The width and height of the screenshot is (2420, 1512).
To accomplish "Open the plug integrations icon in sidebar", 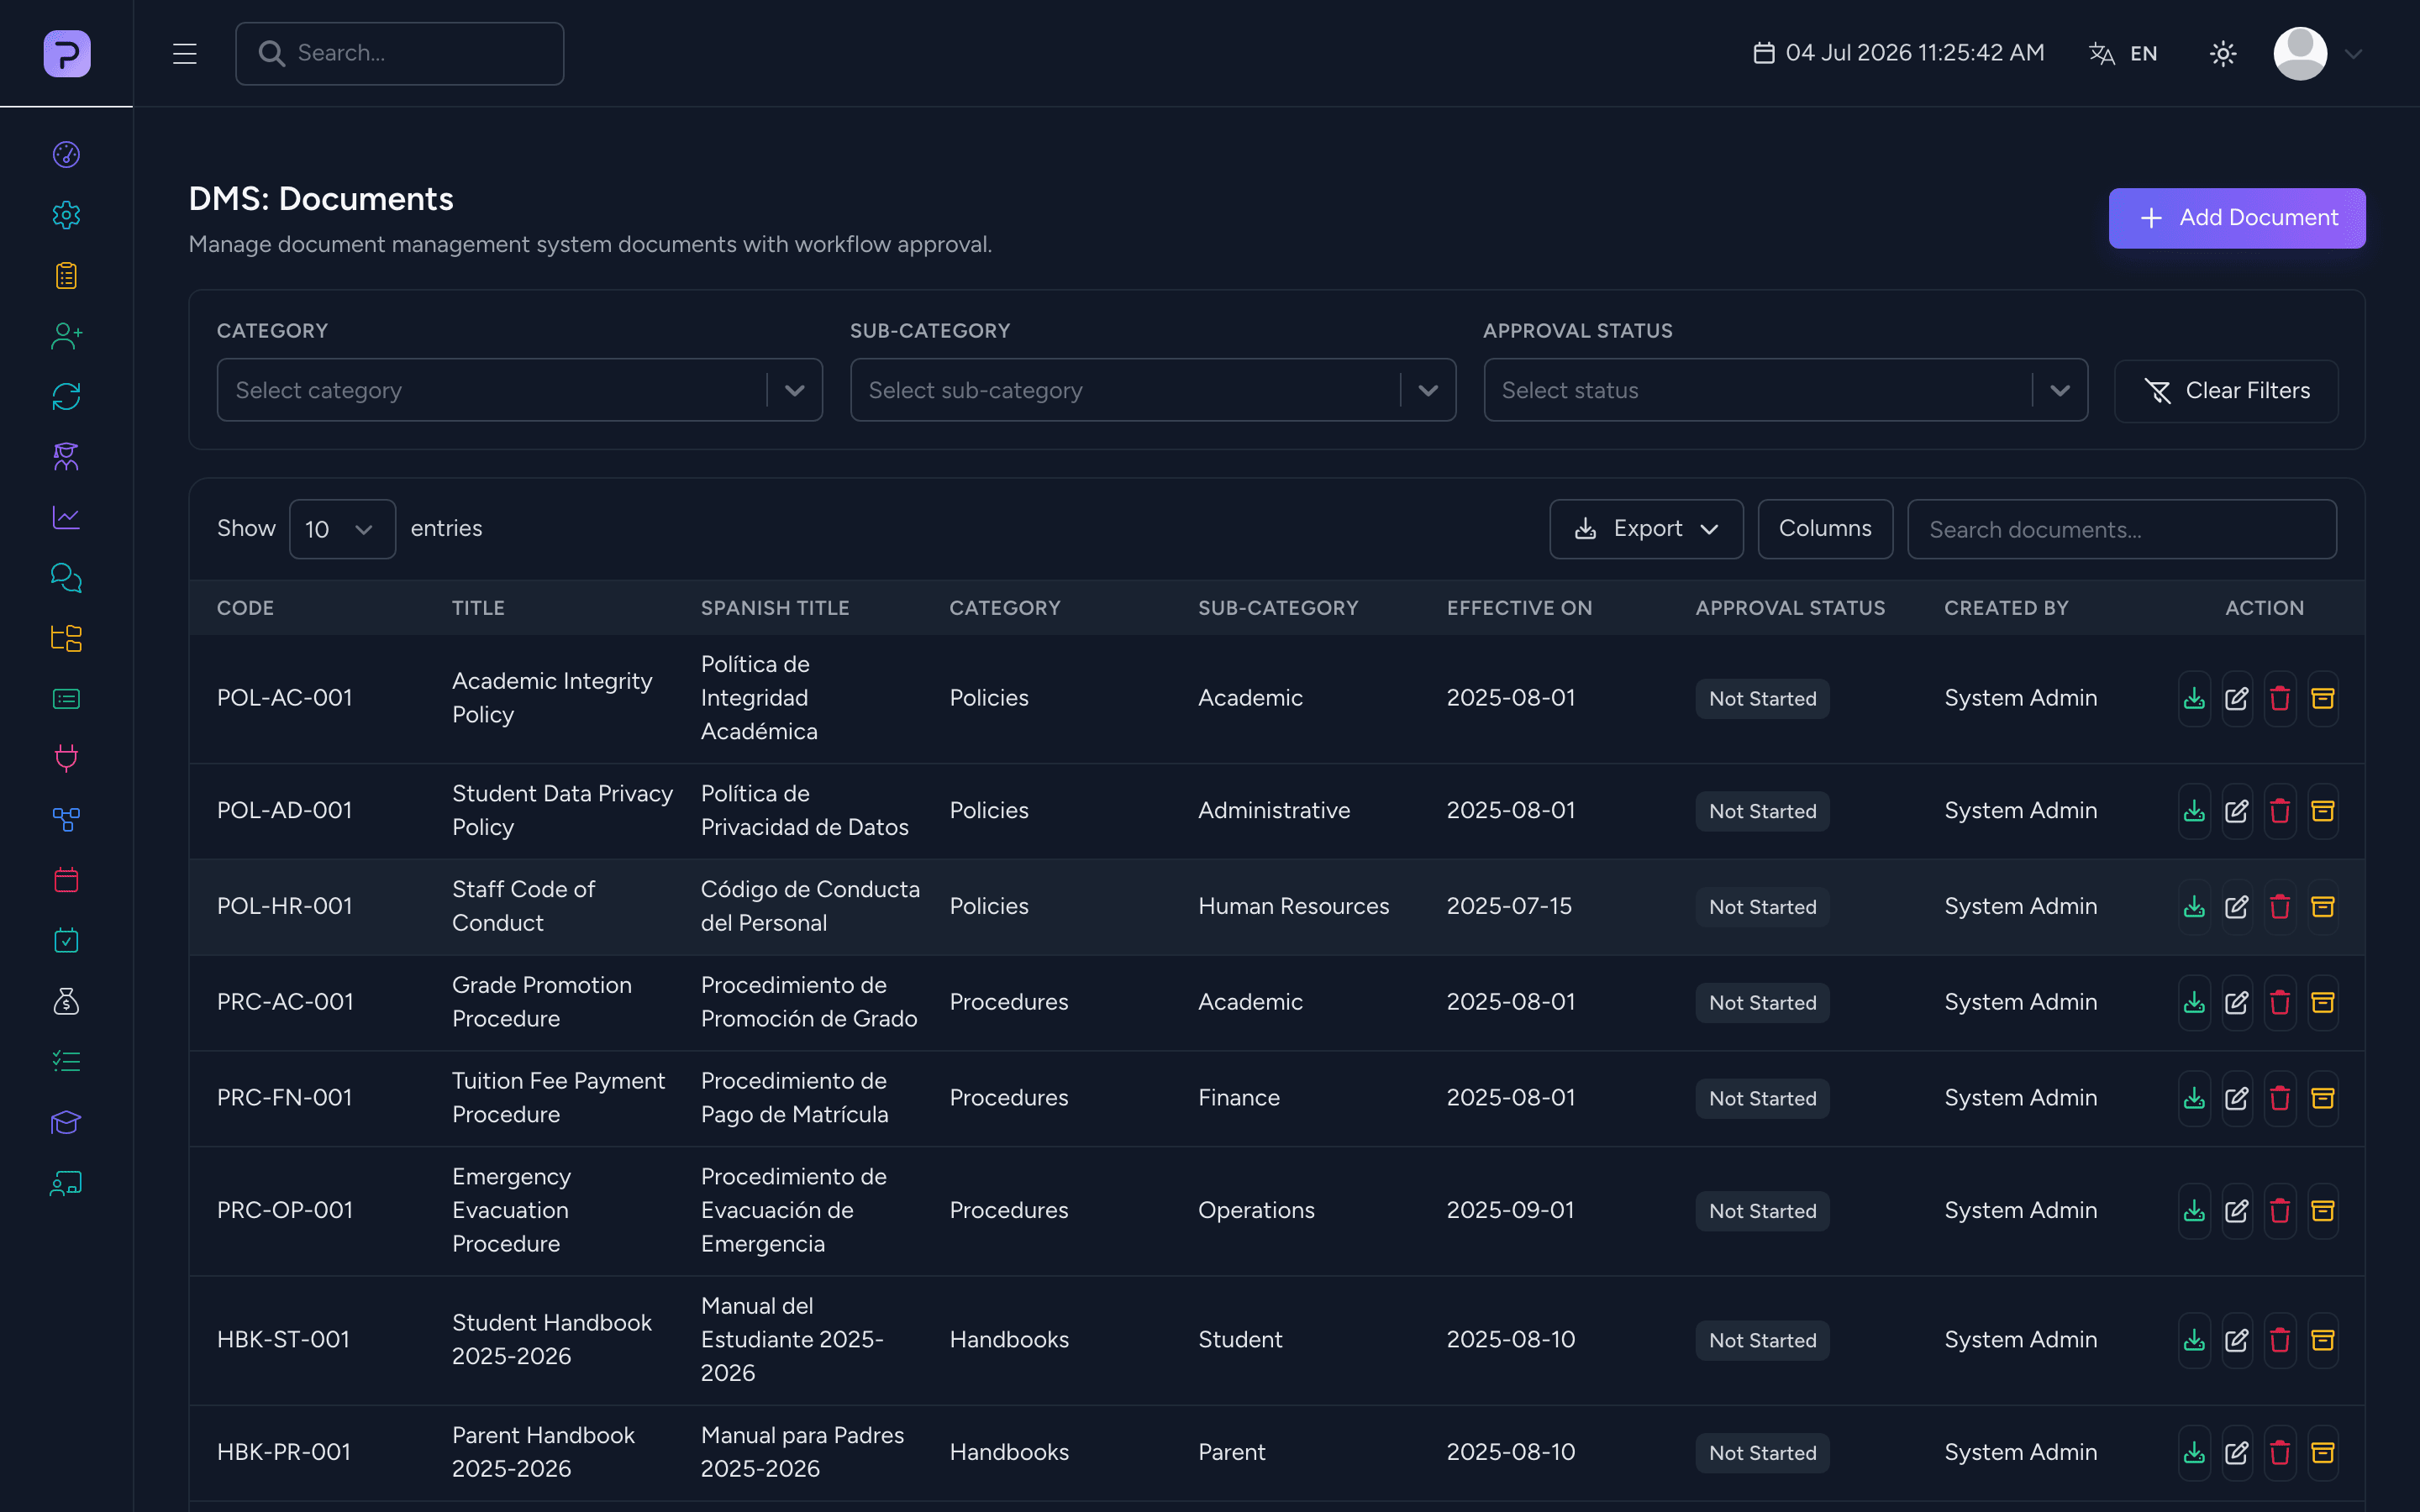I will coord(66,759).
